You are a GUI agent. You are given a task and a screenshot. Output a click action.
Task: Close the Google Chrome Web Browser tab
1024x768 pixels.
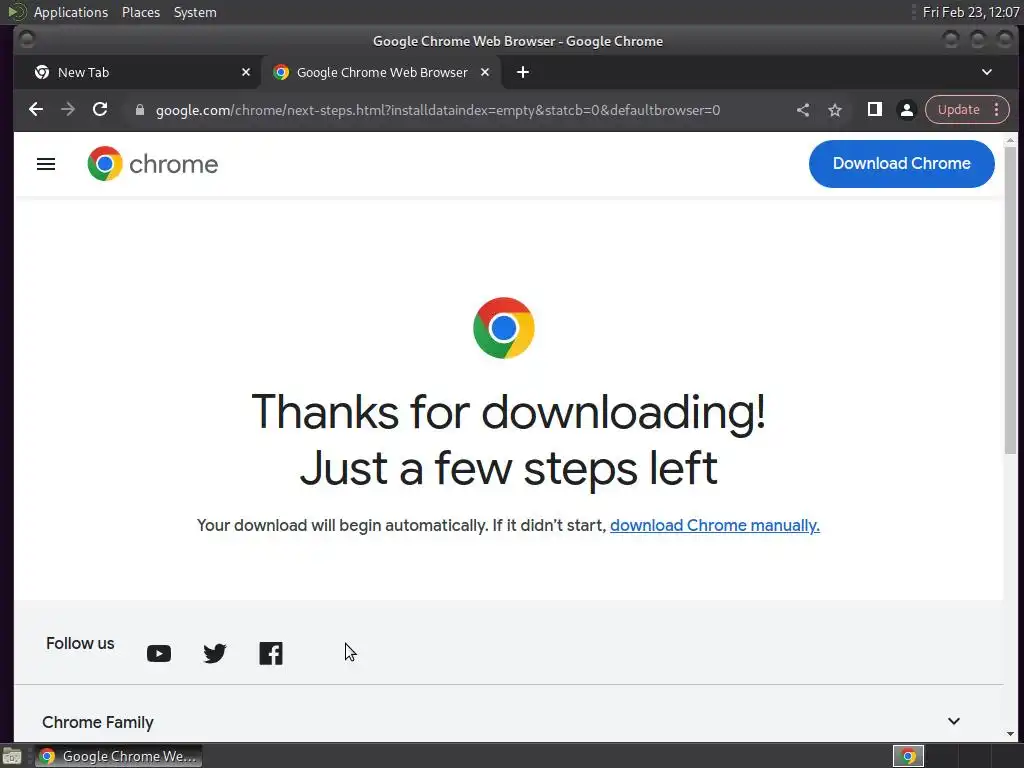click(485, 72)
